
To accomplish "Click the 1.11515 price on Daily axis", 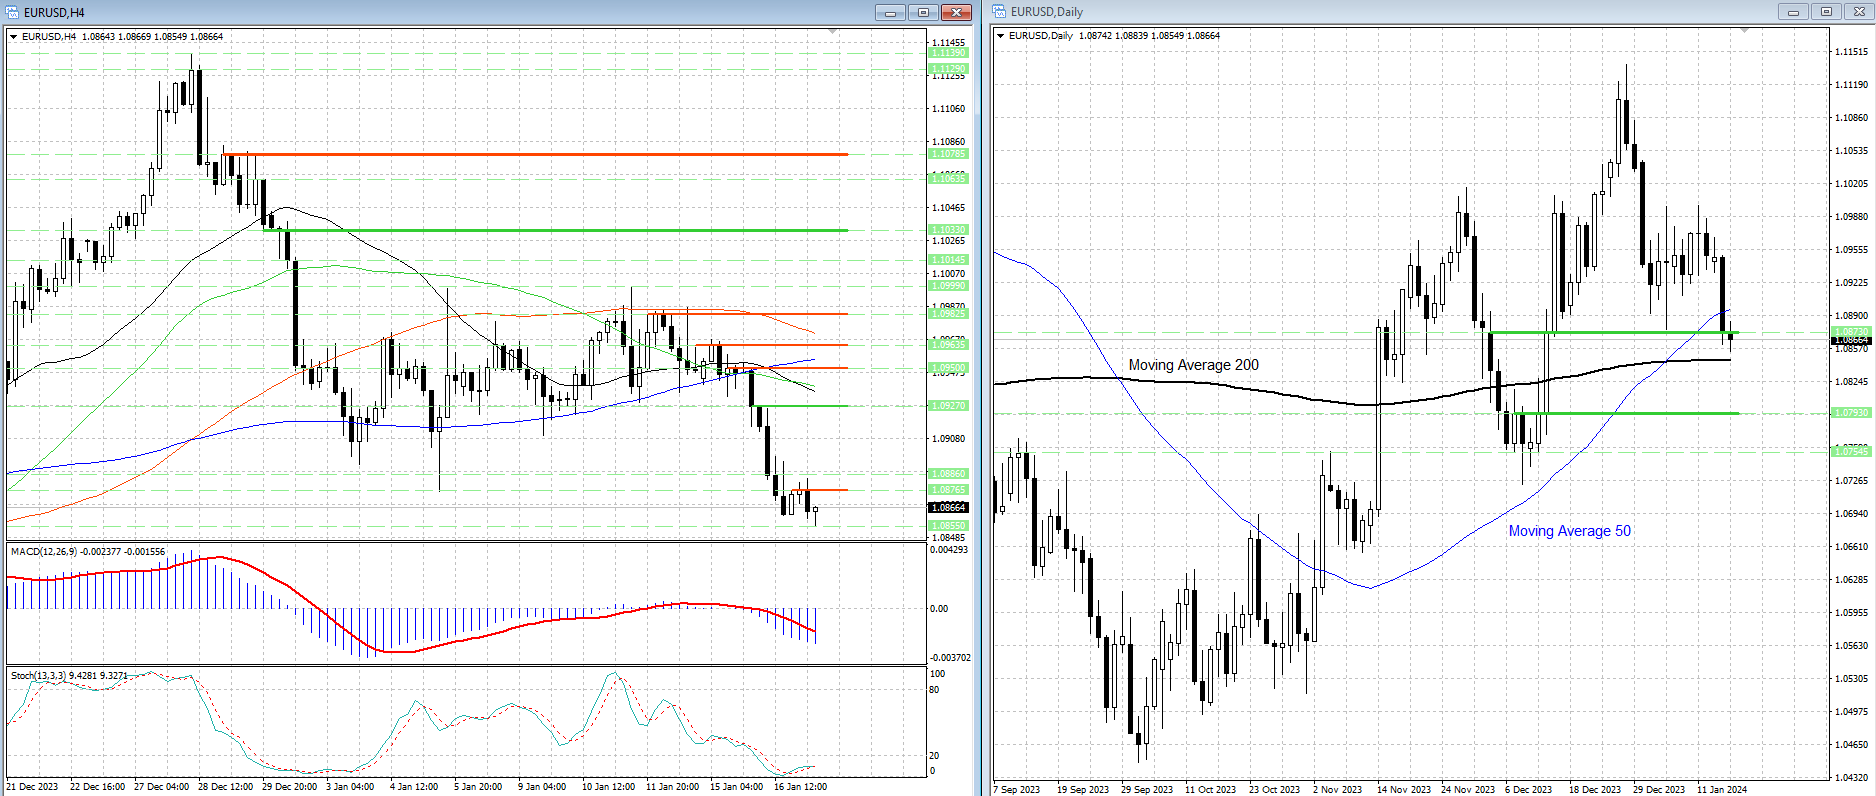I will [x=1851, y=52].
